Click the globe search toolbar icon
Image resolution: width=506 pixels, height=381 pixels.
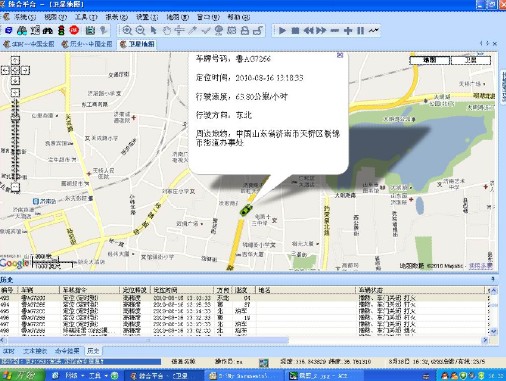[219, 31]
